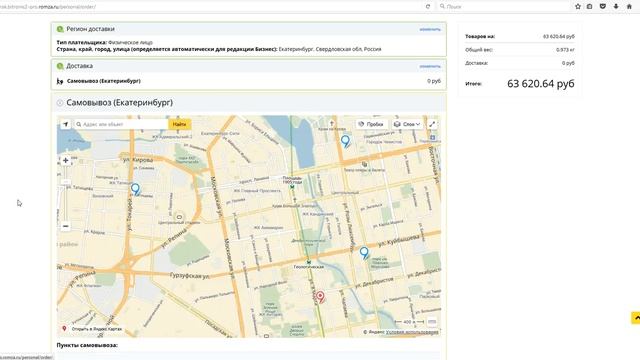Bookmark this page with the star icon

[x=578, y=7]
